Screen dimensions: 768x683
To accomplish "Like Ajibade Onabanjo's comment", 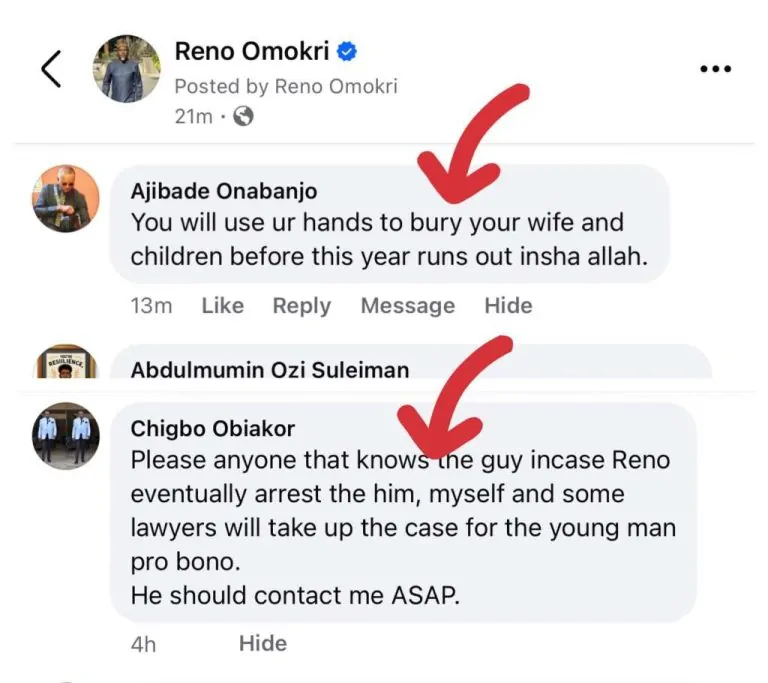I will tap(222, 306).
